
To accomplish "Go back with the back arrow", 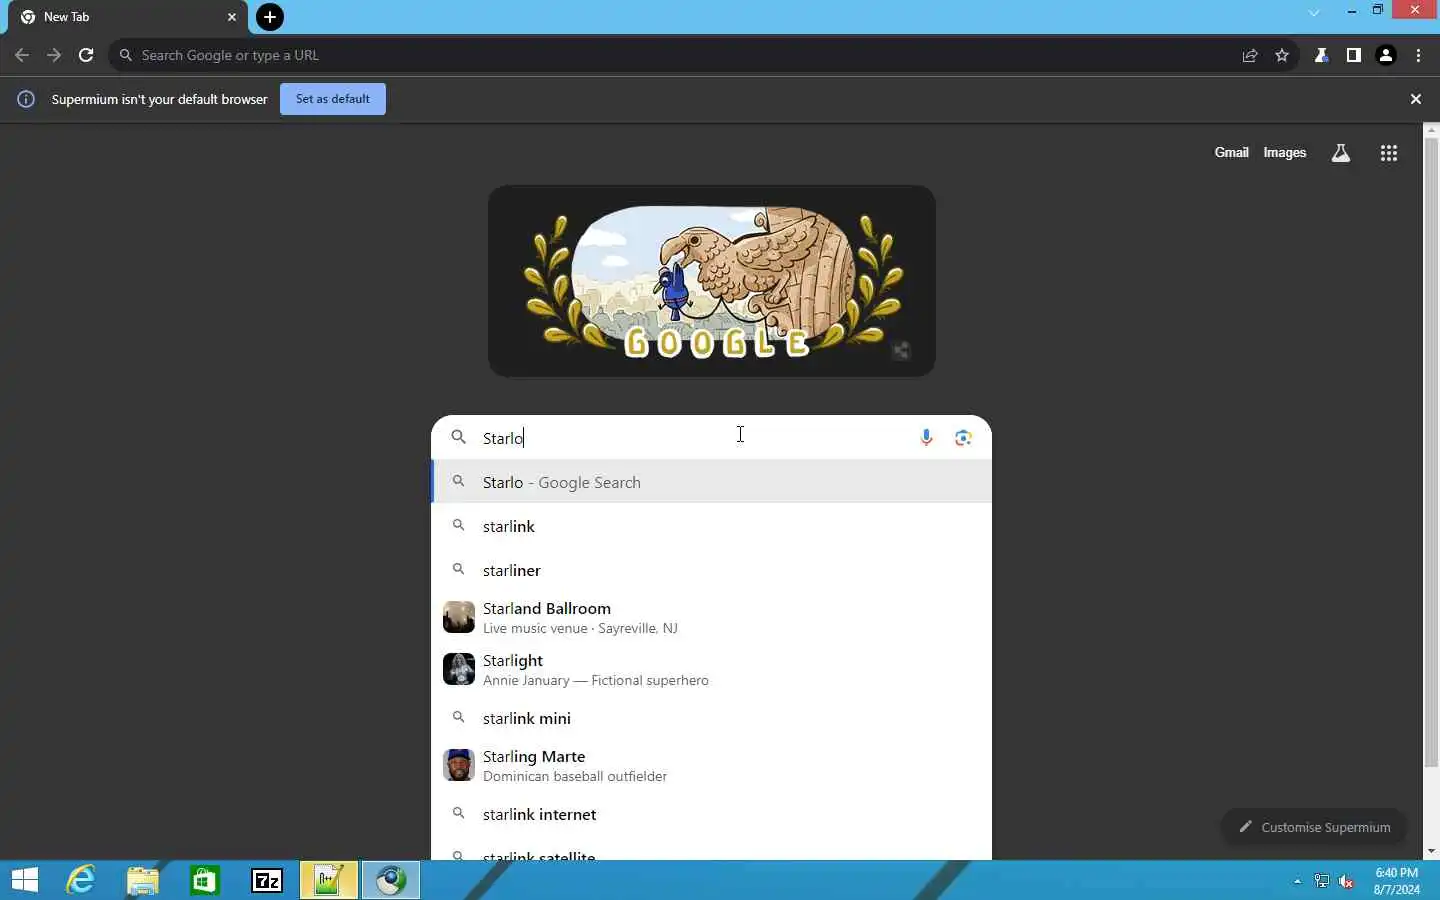I will [x=22, y=55].
